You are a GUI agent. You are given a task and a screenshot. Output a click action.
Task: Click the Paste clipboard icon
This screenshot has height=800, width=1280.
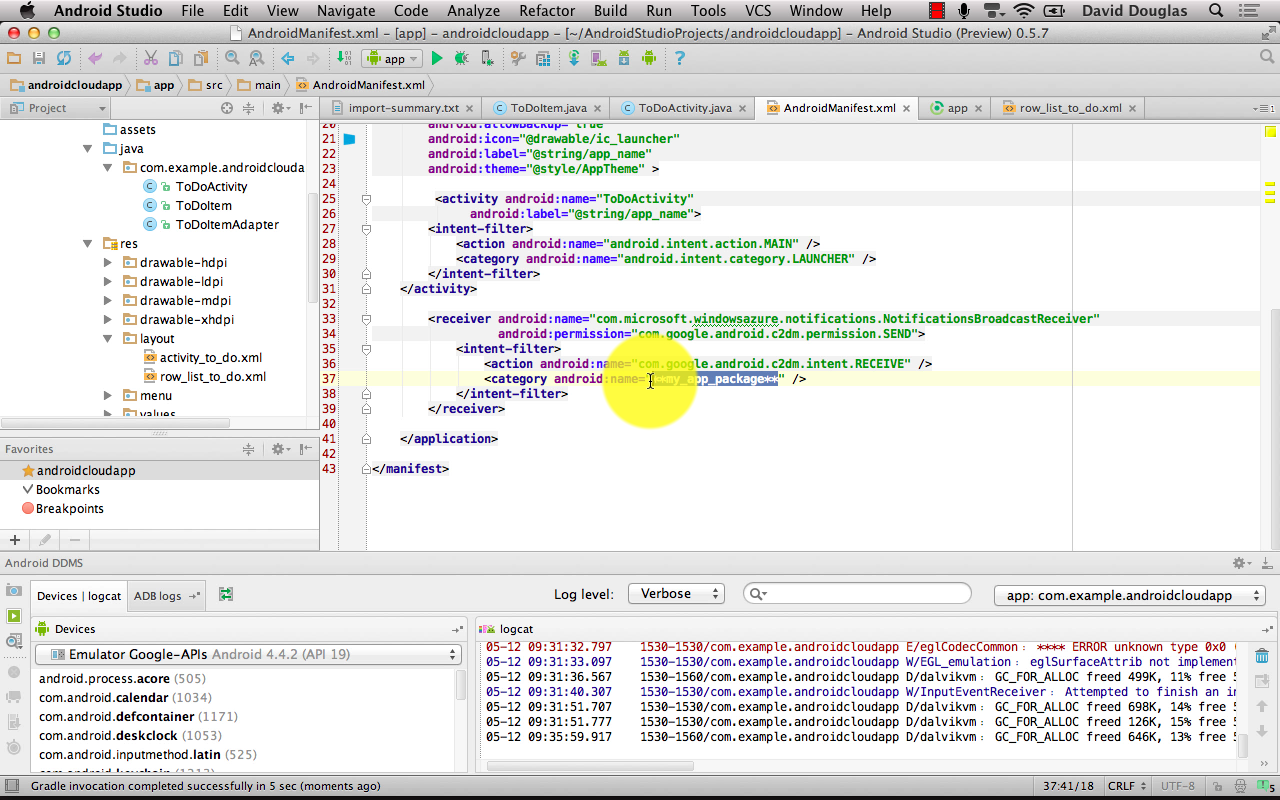point(201,59)
